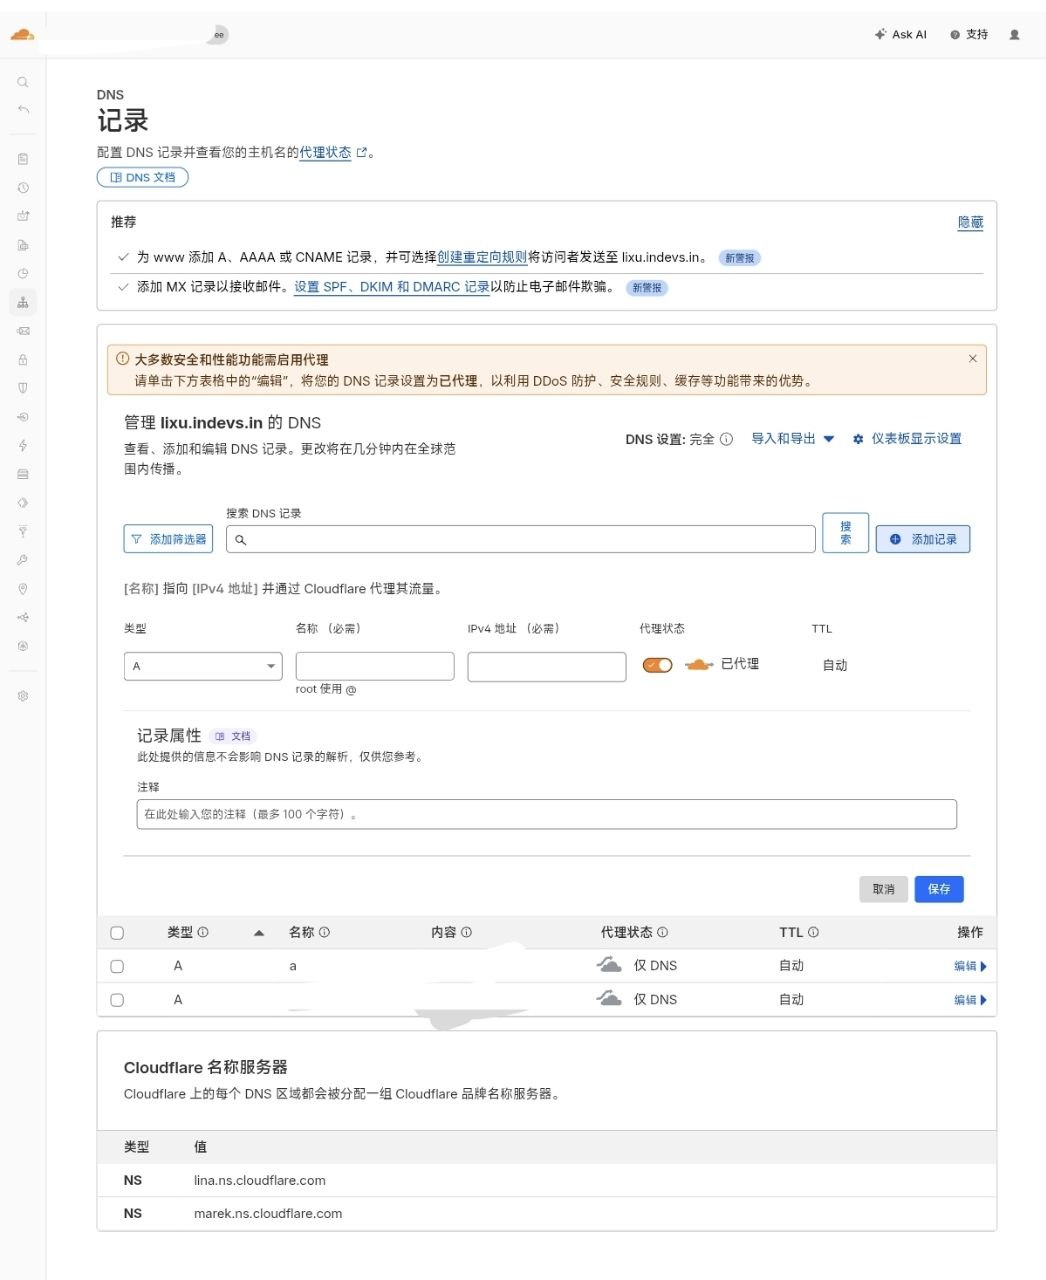The width and height of the screenshot is (1046, 1280).
Task: Click the 添加记录 button
Action: click(x=923, y=539)
